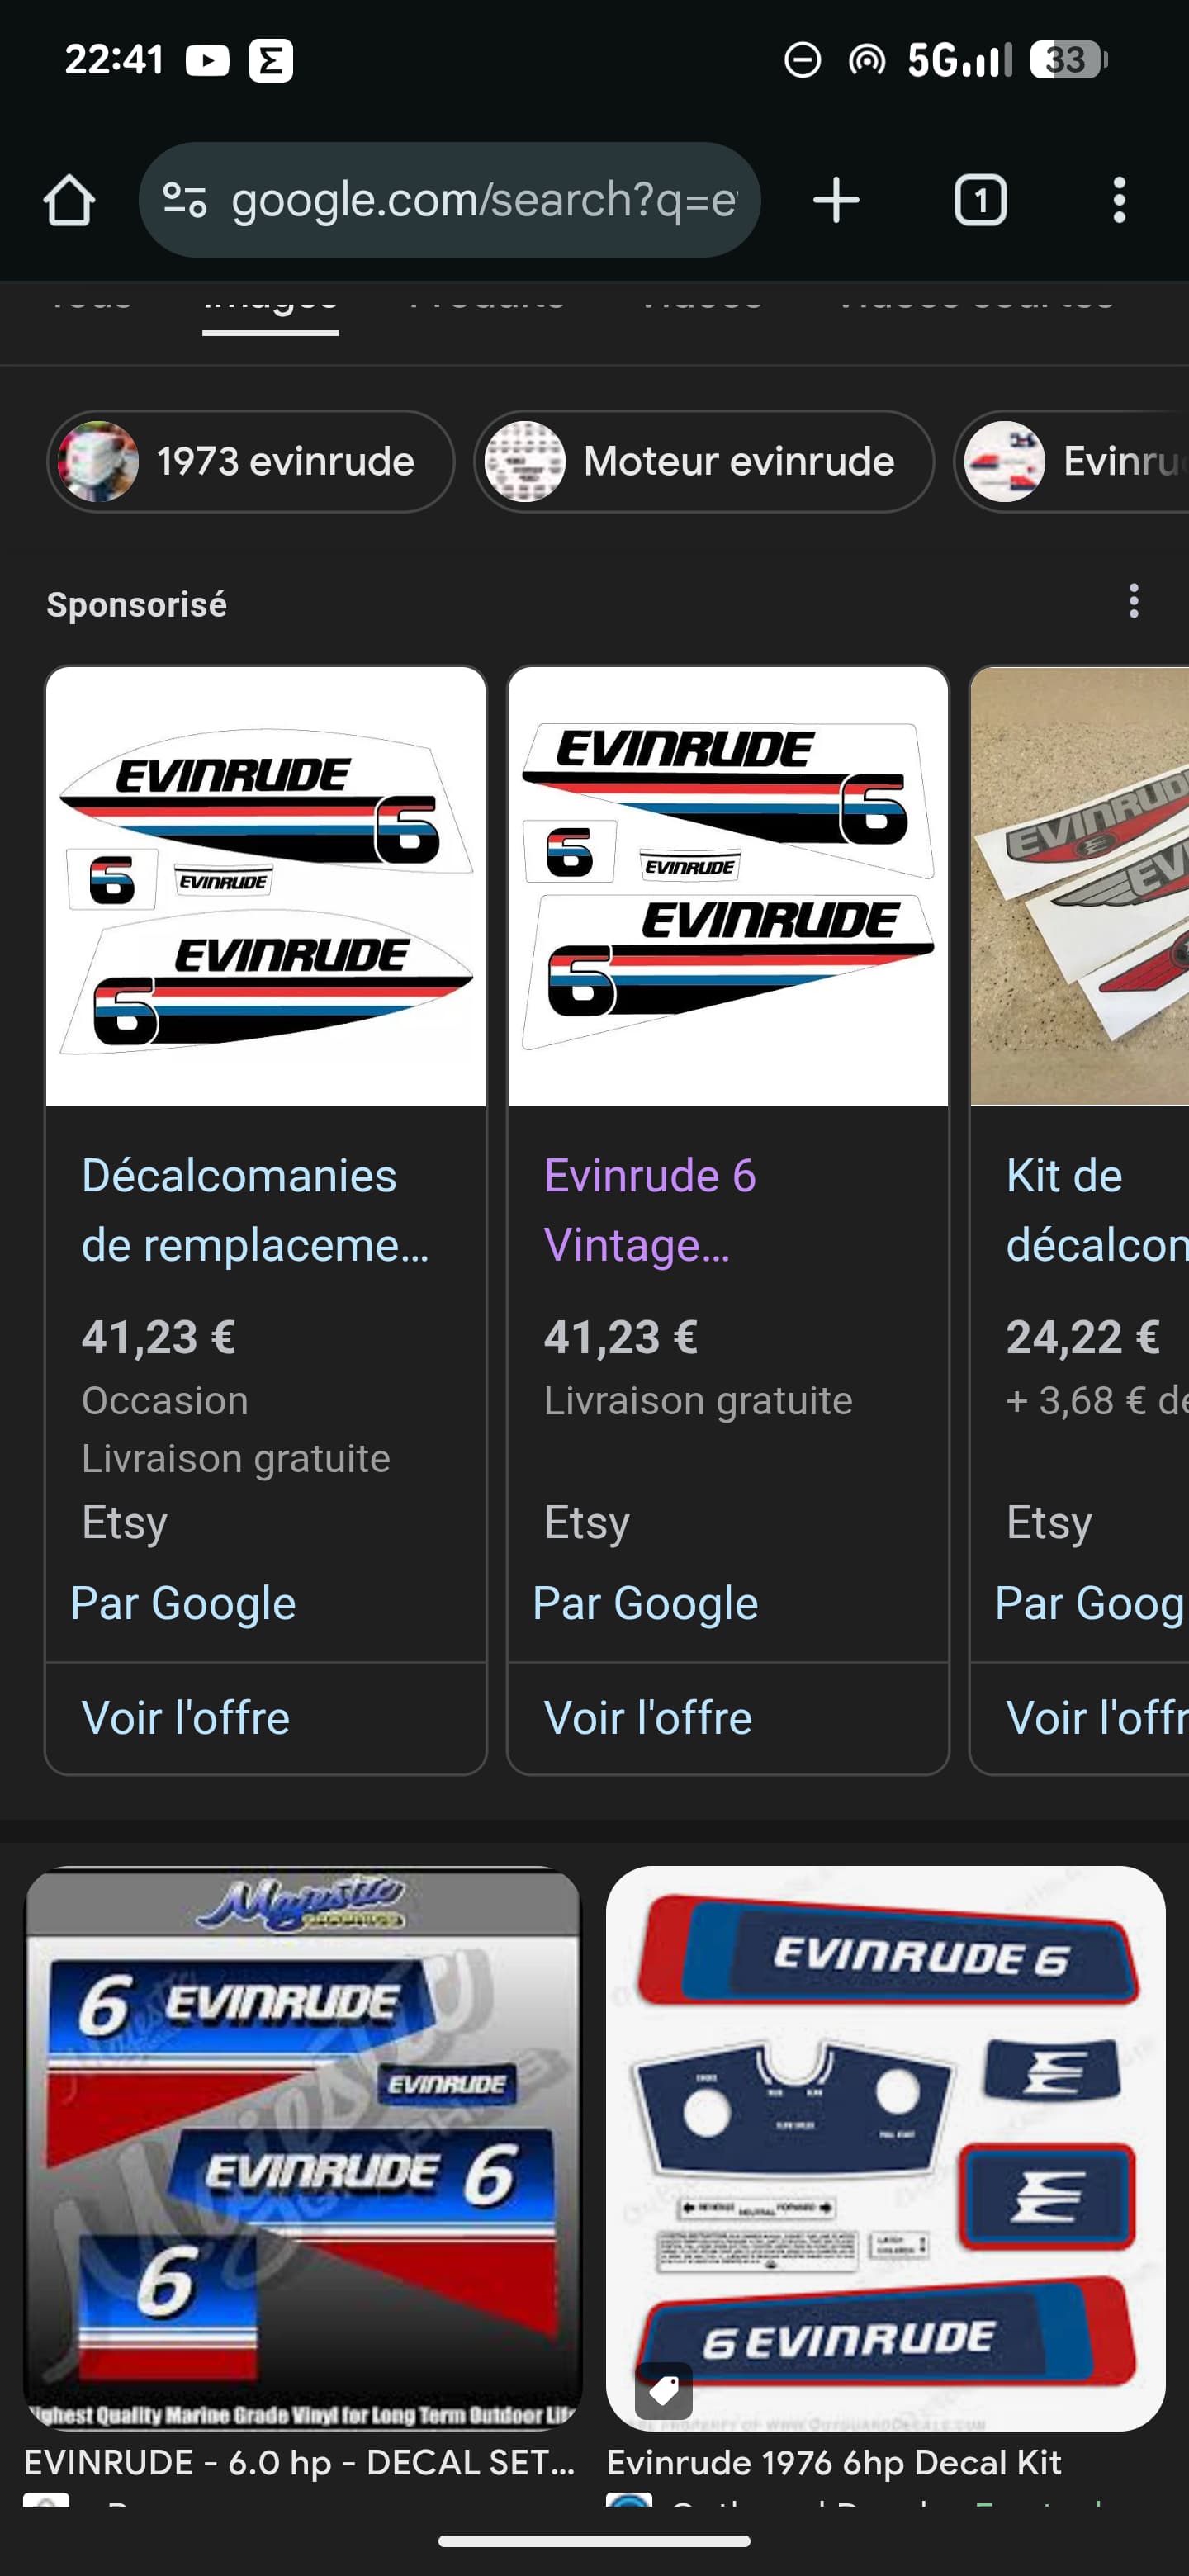Tap the hotspot status icon
1189x2576 pixels.
(x=867, y=60)
